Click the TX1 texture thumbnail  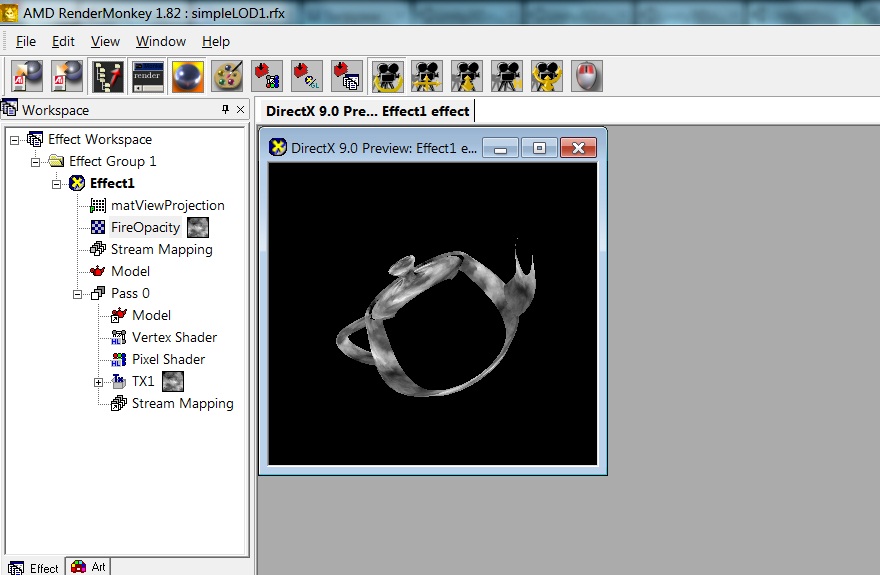pyautogui.click(x=173, y=381)
